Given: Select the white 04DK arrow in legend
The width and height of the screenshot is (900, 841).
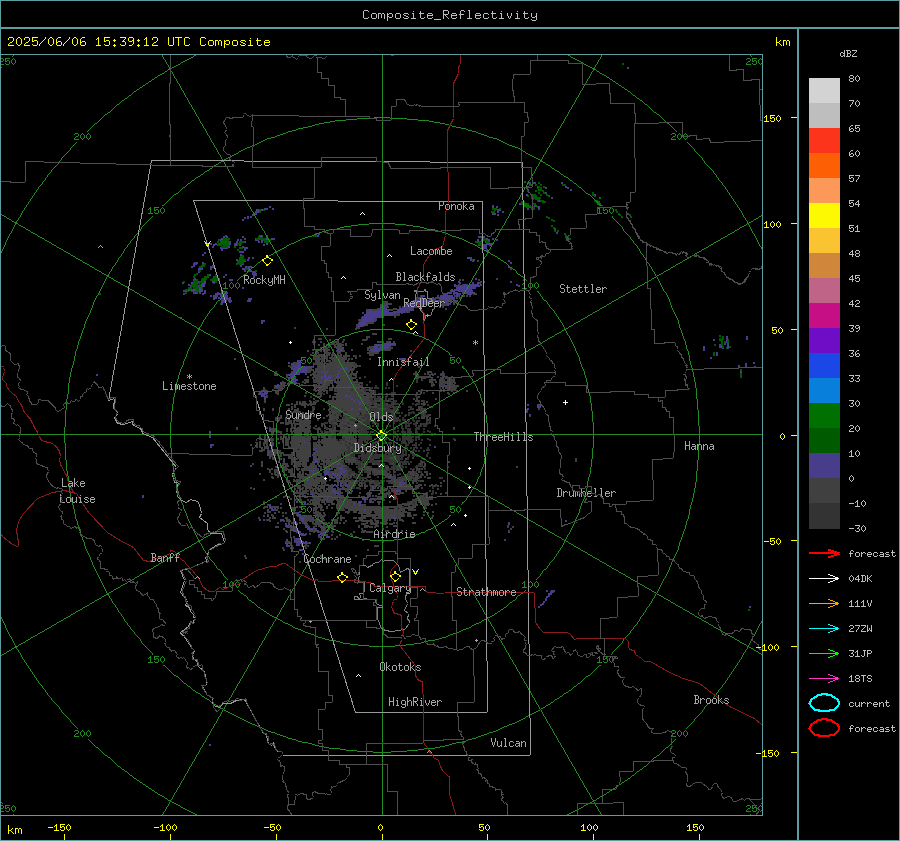Looking at the screenshot, I should pos(824,578).
